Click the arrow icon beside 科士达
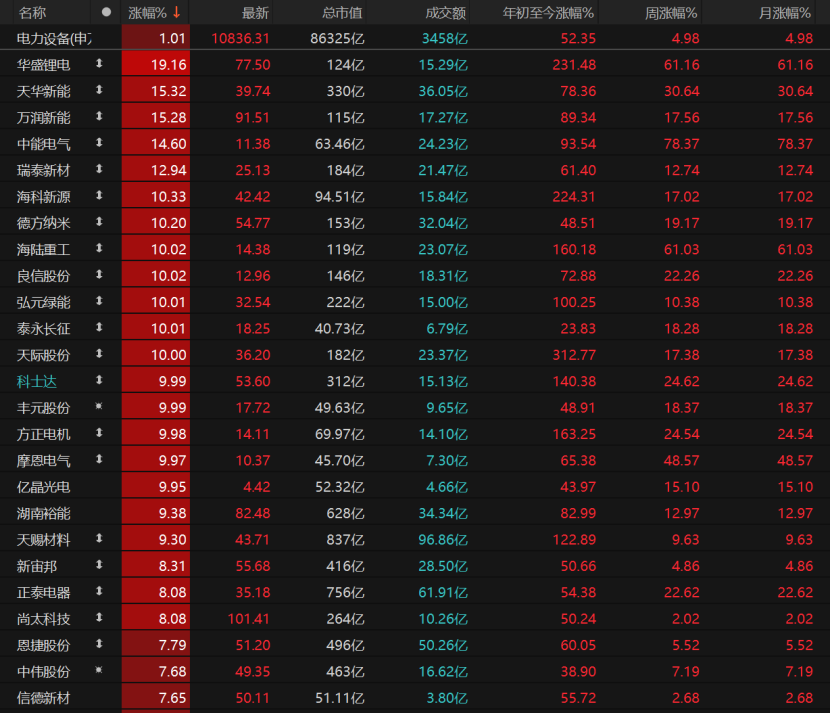The width and height of the screenshot is (831, 713). point(99,380)
